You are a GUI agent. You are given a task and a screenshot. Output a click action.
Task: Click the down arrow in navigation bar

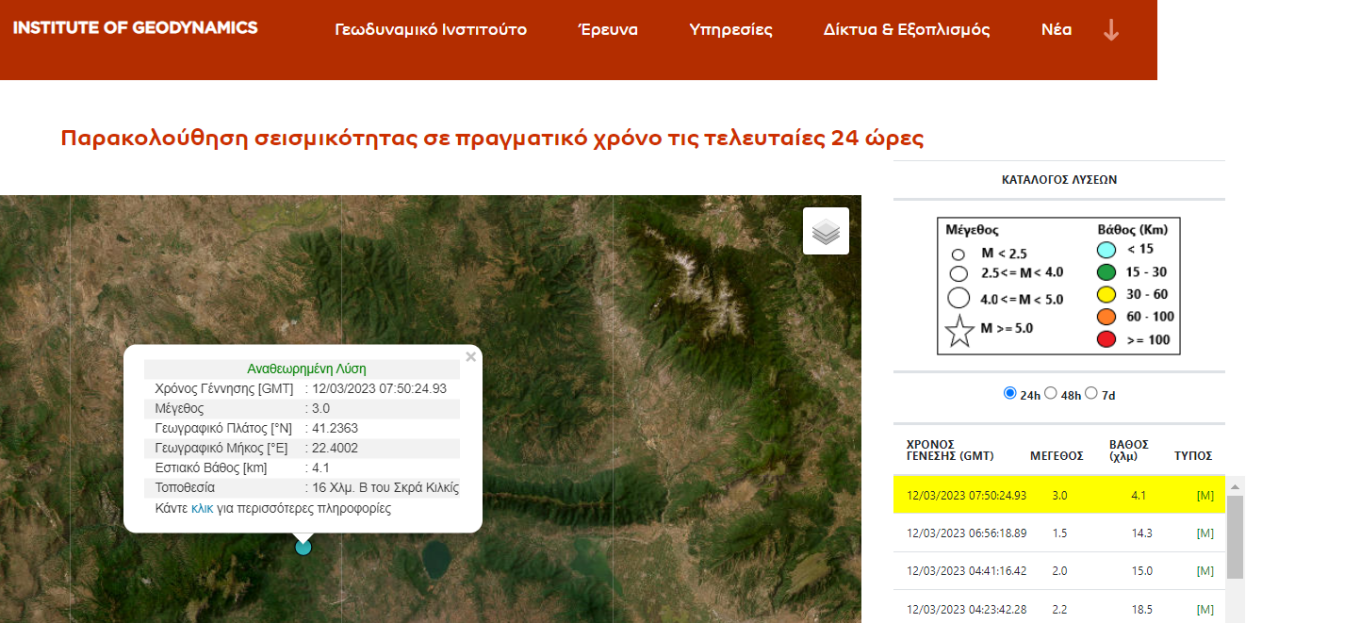[x=1111, y=30]
